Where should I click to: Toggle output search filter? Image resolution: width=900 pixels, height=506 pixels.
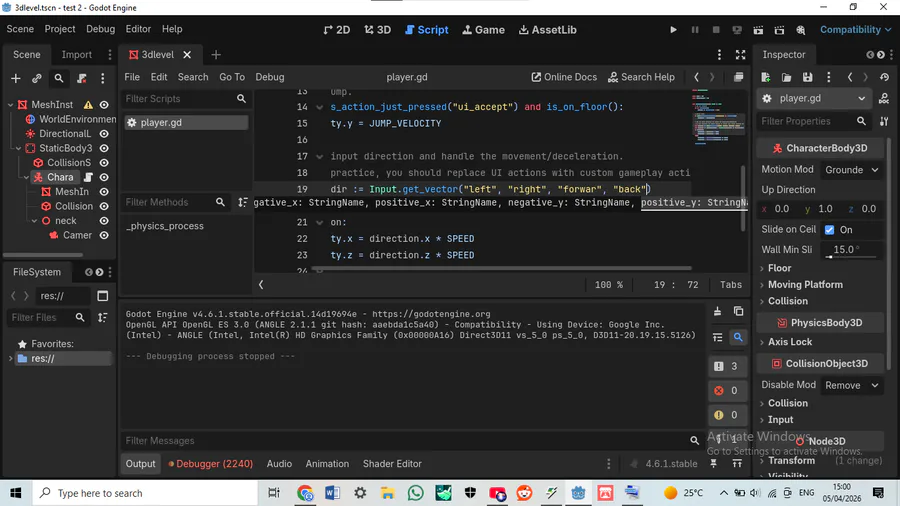click(738, 337)
